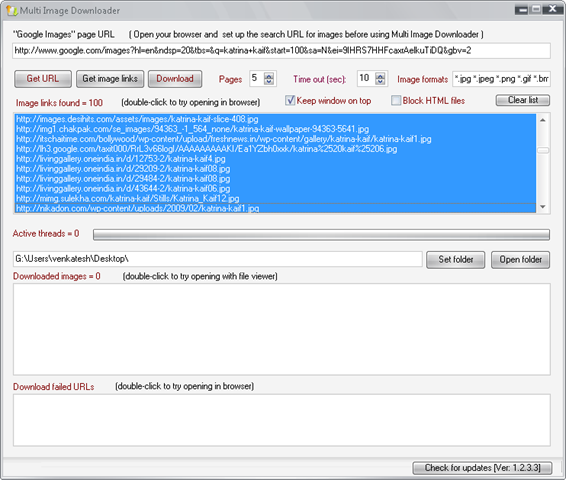Check for updates (Ver: 1.2.3.3)
566x480 pixels.
click(x=482, y=468)
